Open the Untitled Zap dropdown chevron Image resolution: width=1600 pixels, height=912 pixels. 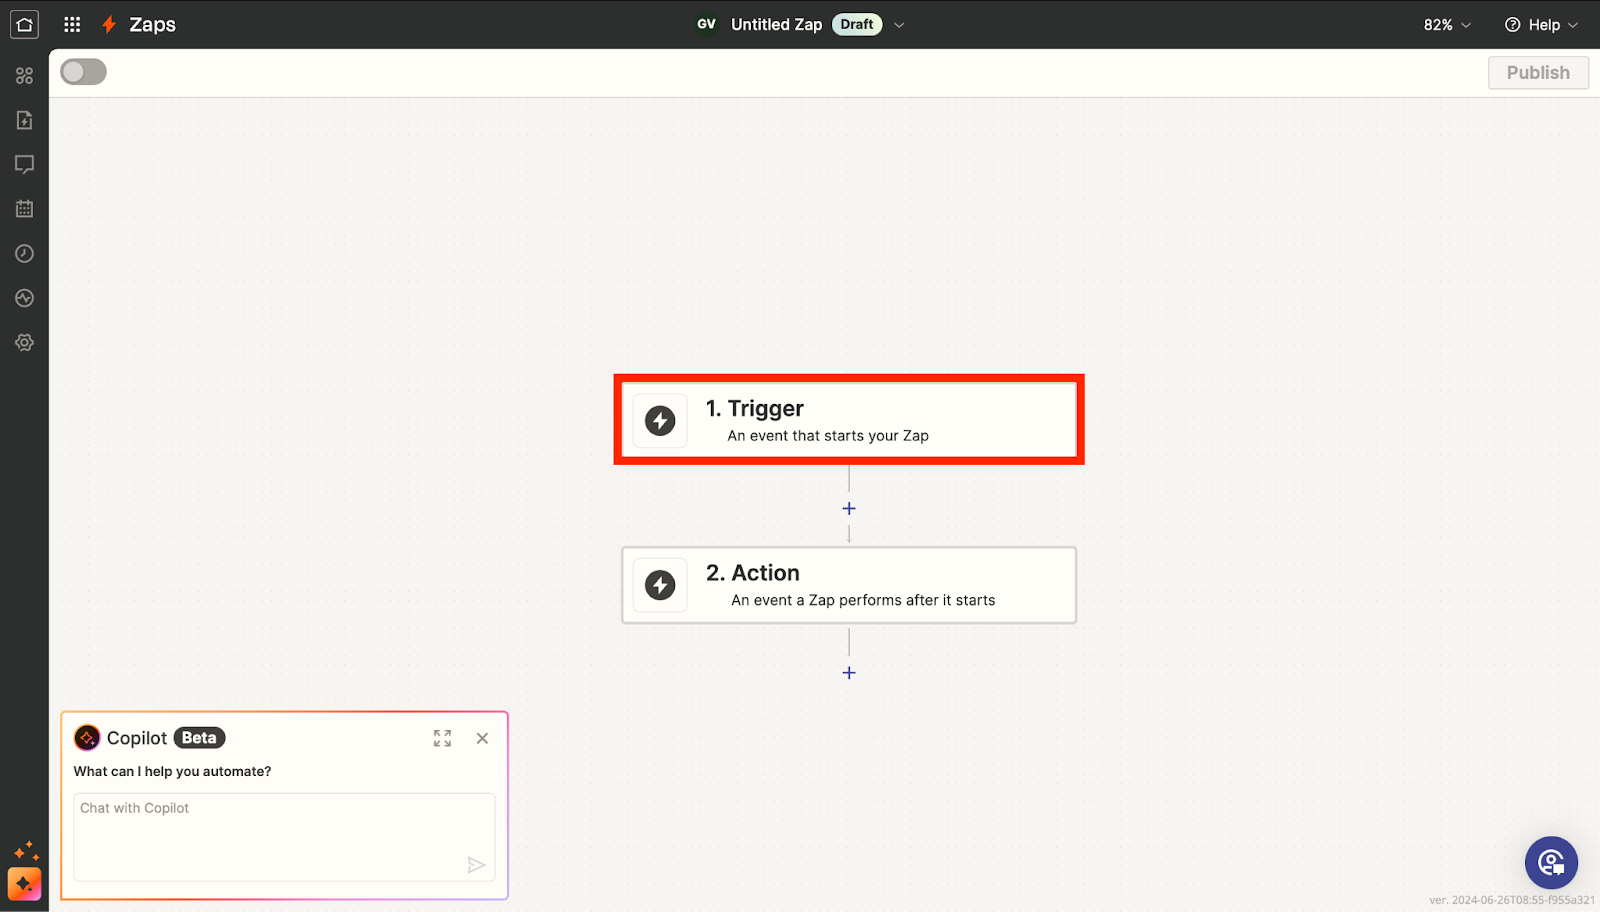(x=899, y=25)
